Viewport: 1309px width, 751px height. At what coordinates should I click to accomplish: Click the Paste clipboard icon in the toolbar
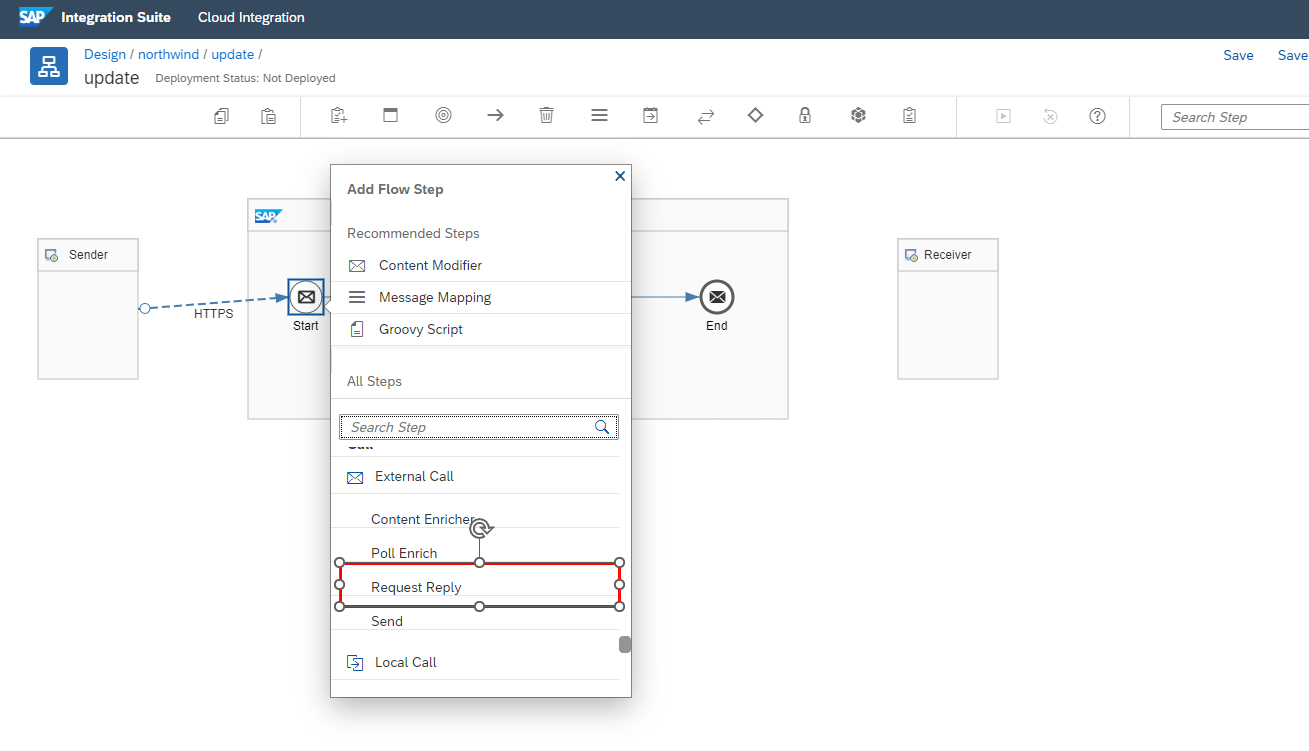pos(269,116)
